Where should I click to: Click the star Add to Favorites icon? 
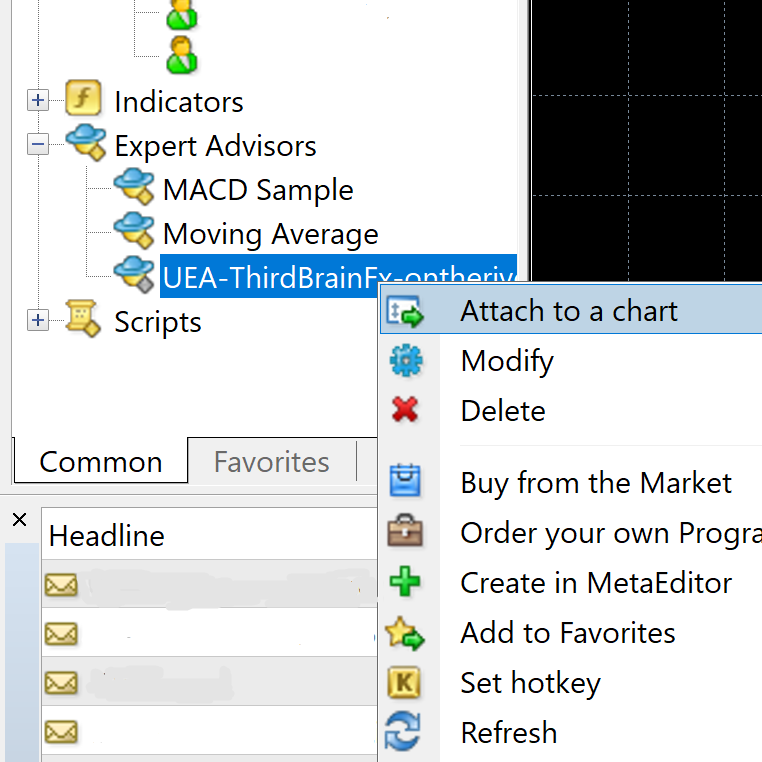404,633
